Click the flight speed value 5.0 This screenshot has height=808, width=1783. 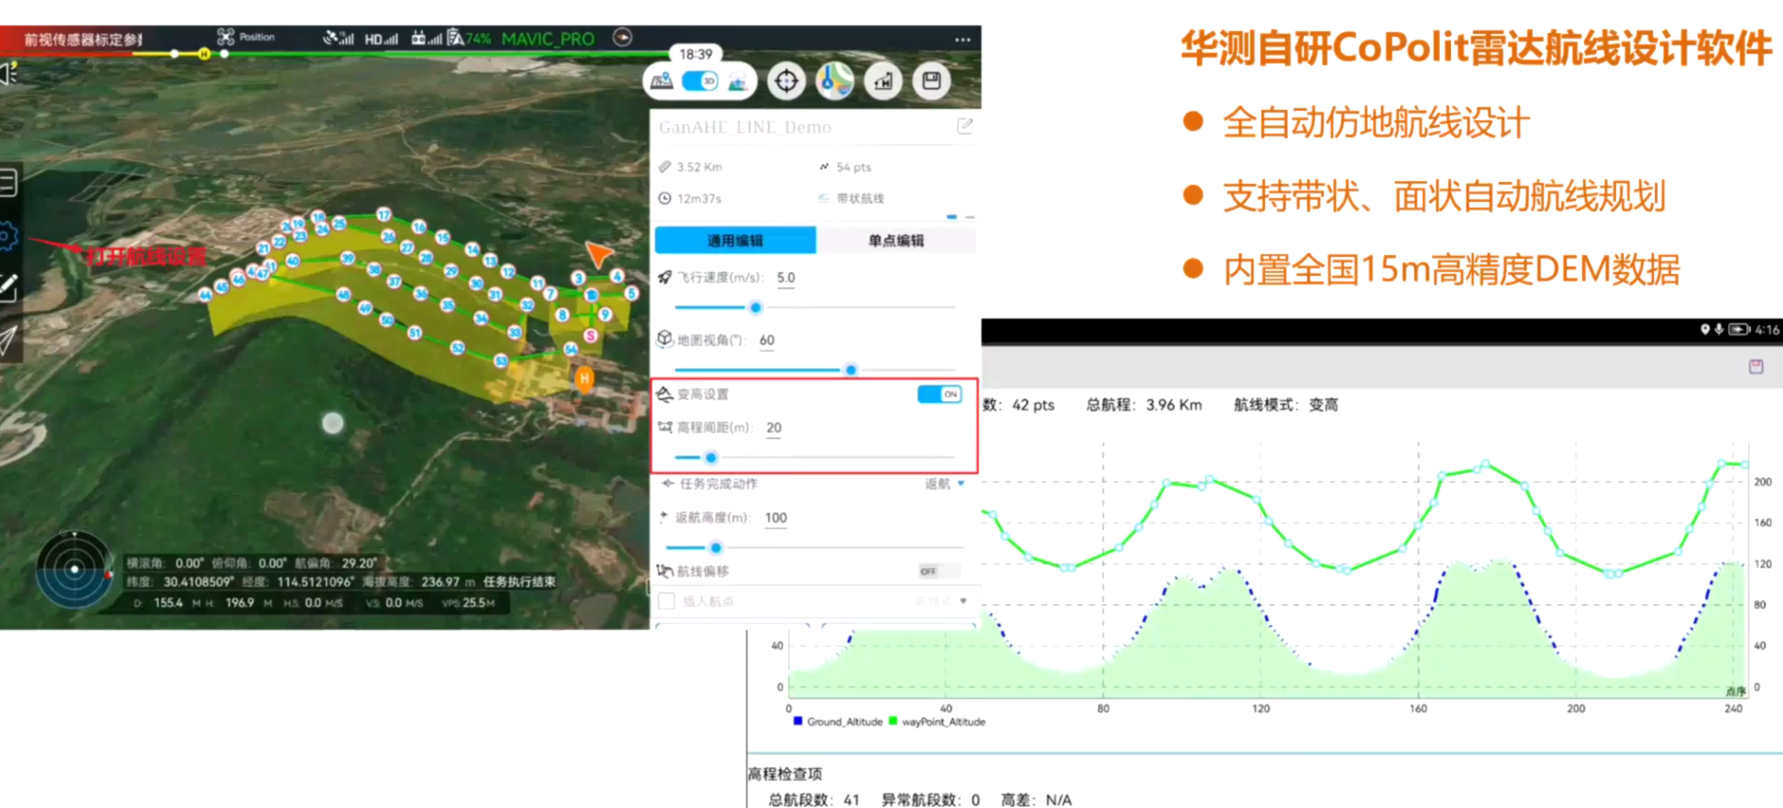(786, 278)
